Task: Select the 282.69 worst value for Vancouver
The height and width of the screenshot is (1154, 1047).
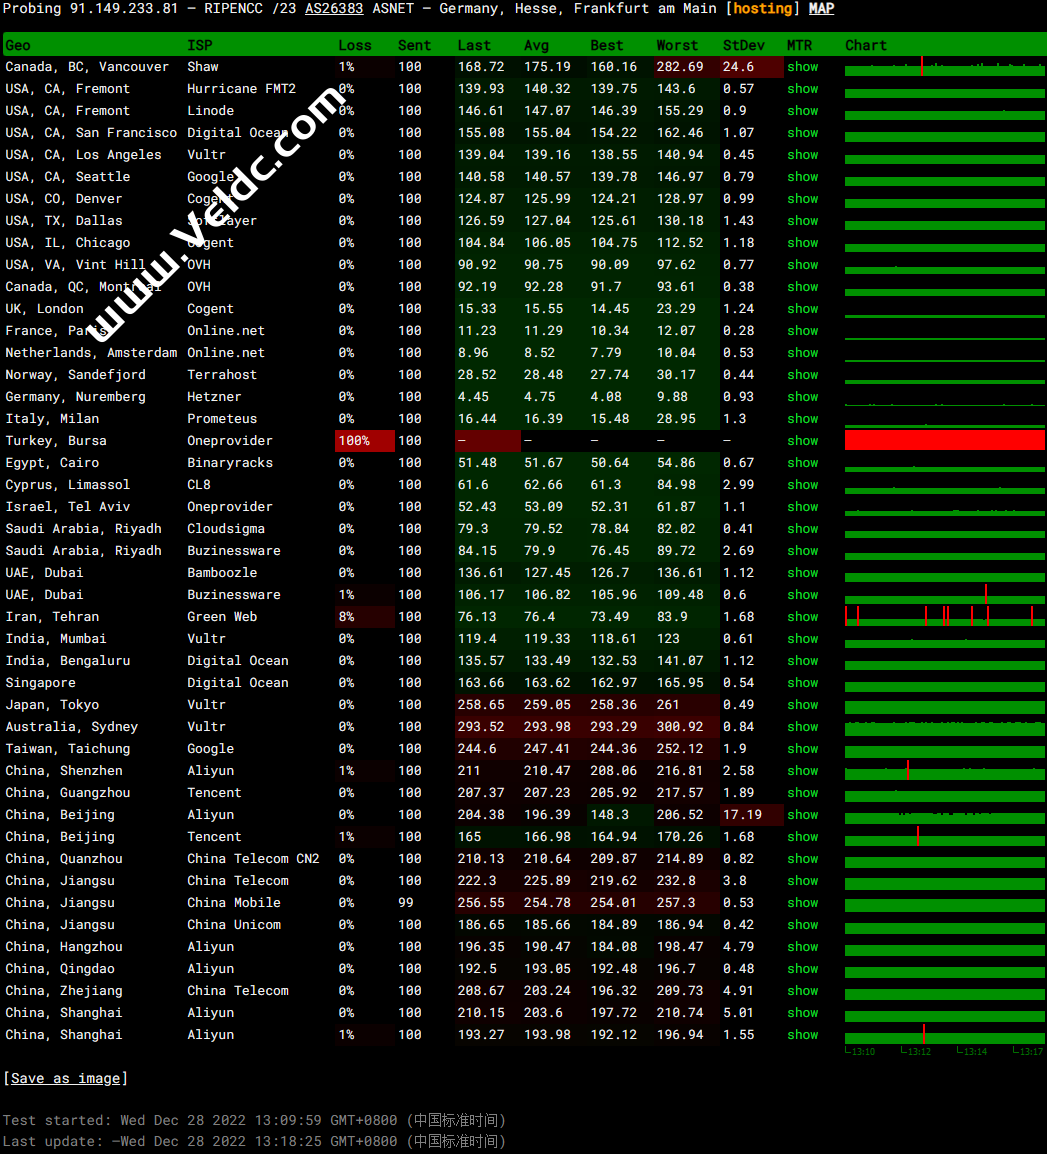Action: (x=680, y=67)
